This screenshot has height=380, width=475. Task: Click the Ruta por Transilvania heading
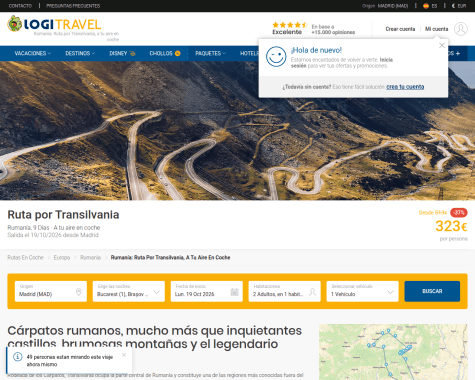[63, 215]
